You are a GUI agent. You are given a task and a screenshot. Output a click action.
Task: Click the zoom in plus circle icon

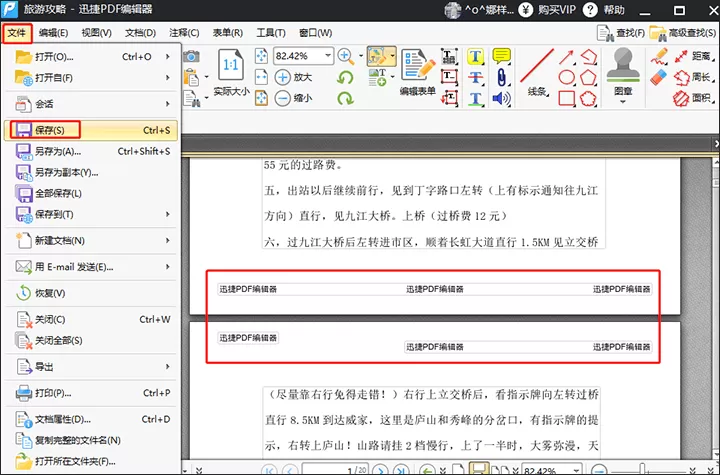(x=282, y=77)
